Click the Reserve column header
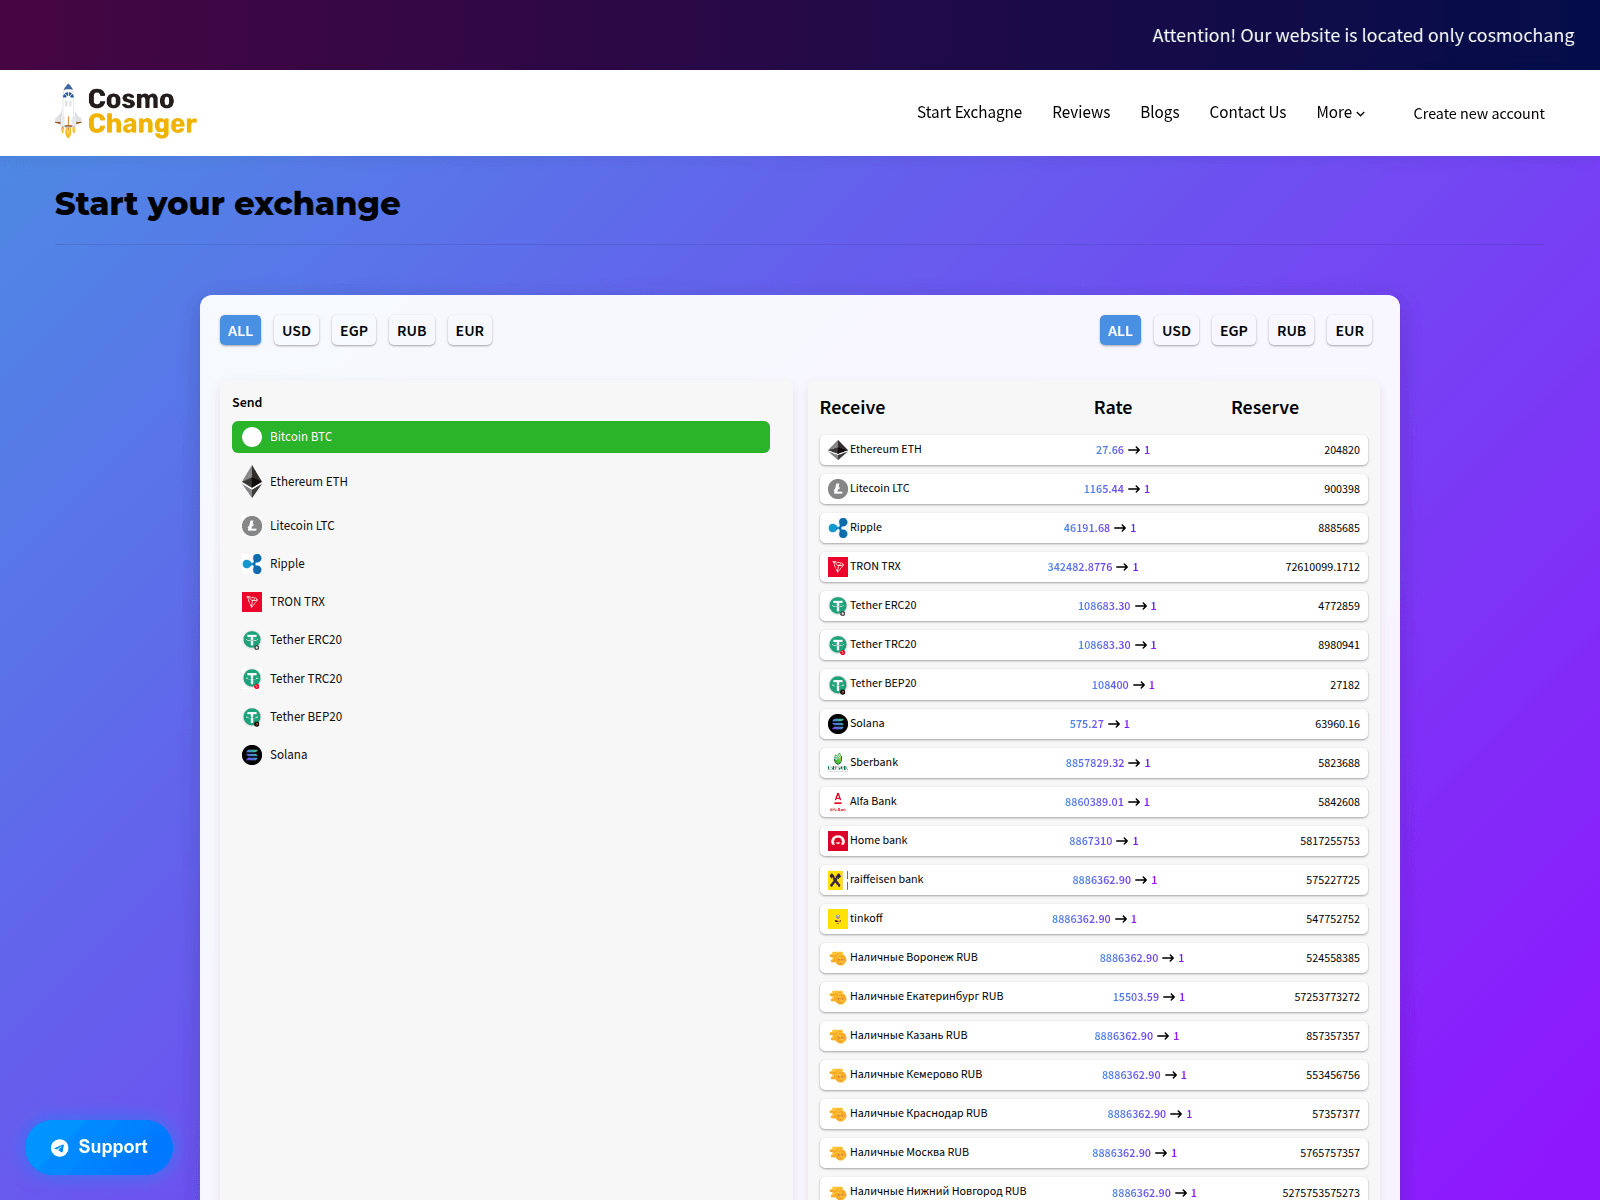 [x=1265, y=408]
